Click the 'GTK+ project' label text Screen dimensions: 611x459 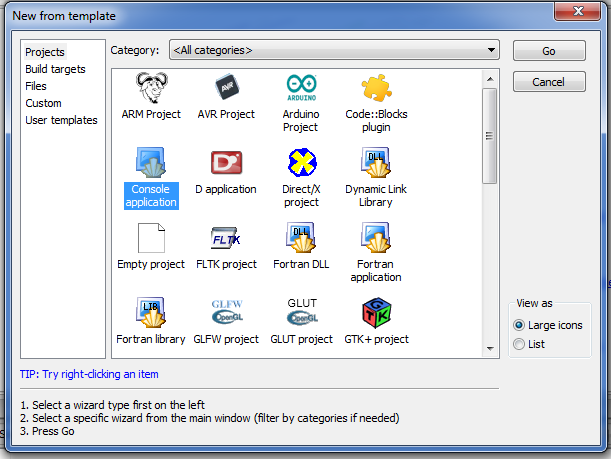tap(376, 339)
